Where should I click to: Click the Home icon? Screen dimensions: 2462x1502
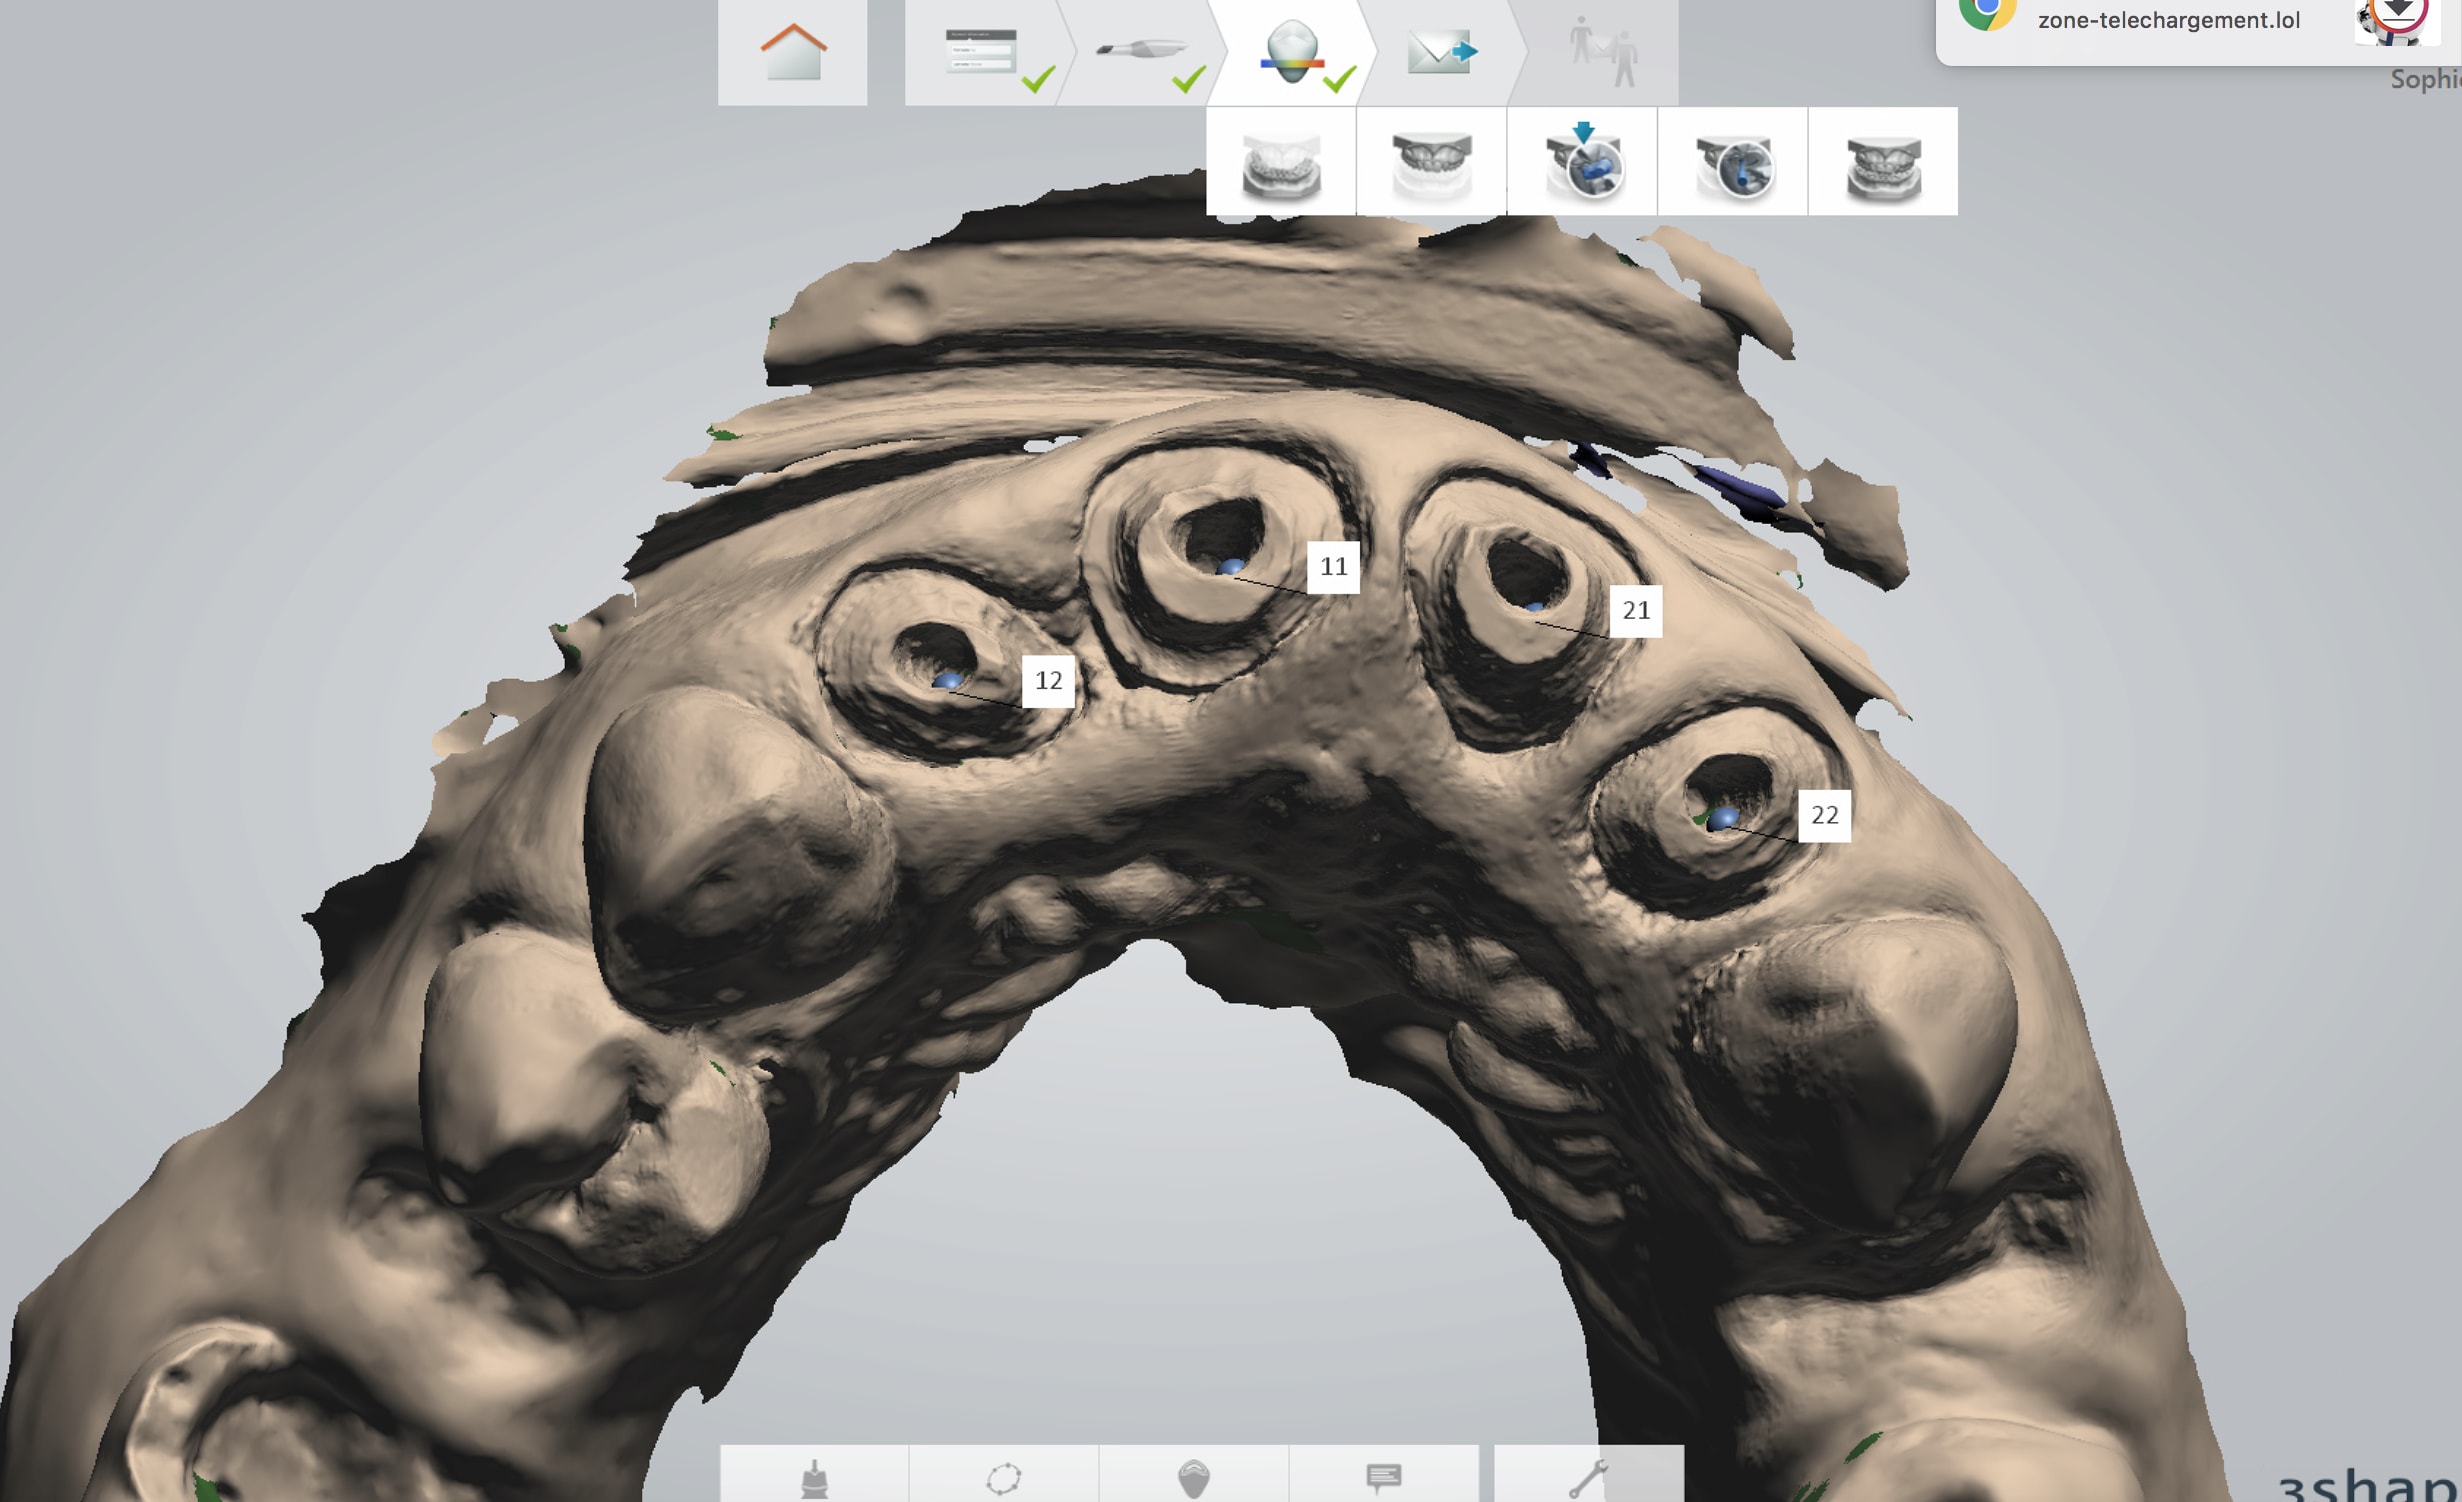click(x=792, y=52)
